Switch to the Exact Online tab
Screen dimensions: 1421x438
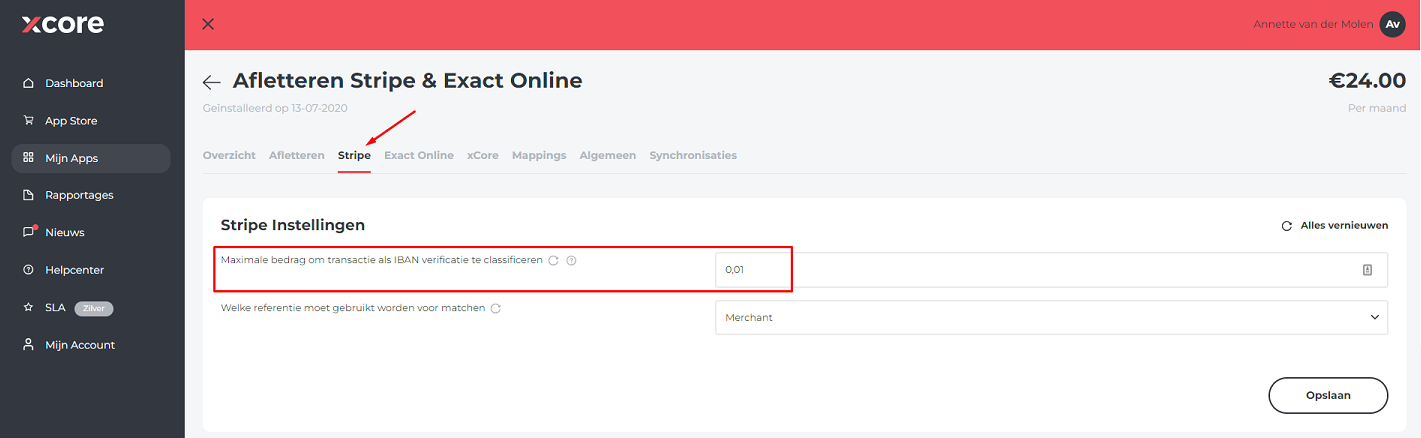pyautogui.click(x=419, y=155)
